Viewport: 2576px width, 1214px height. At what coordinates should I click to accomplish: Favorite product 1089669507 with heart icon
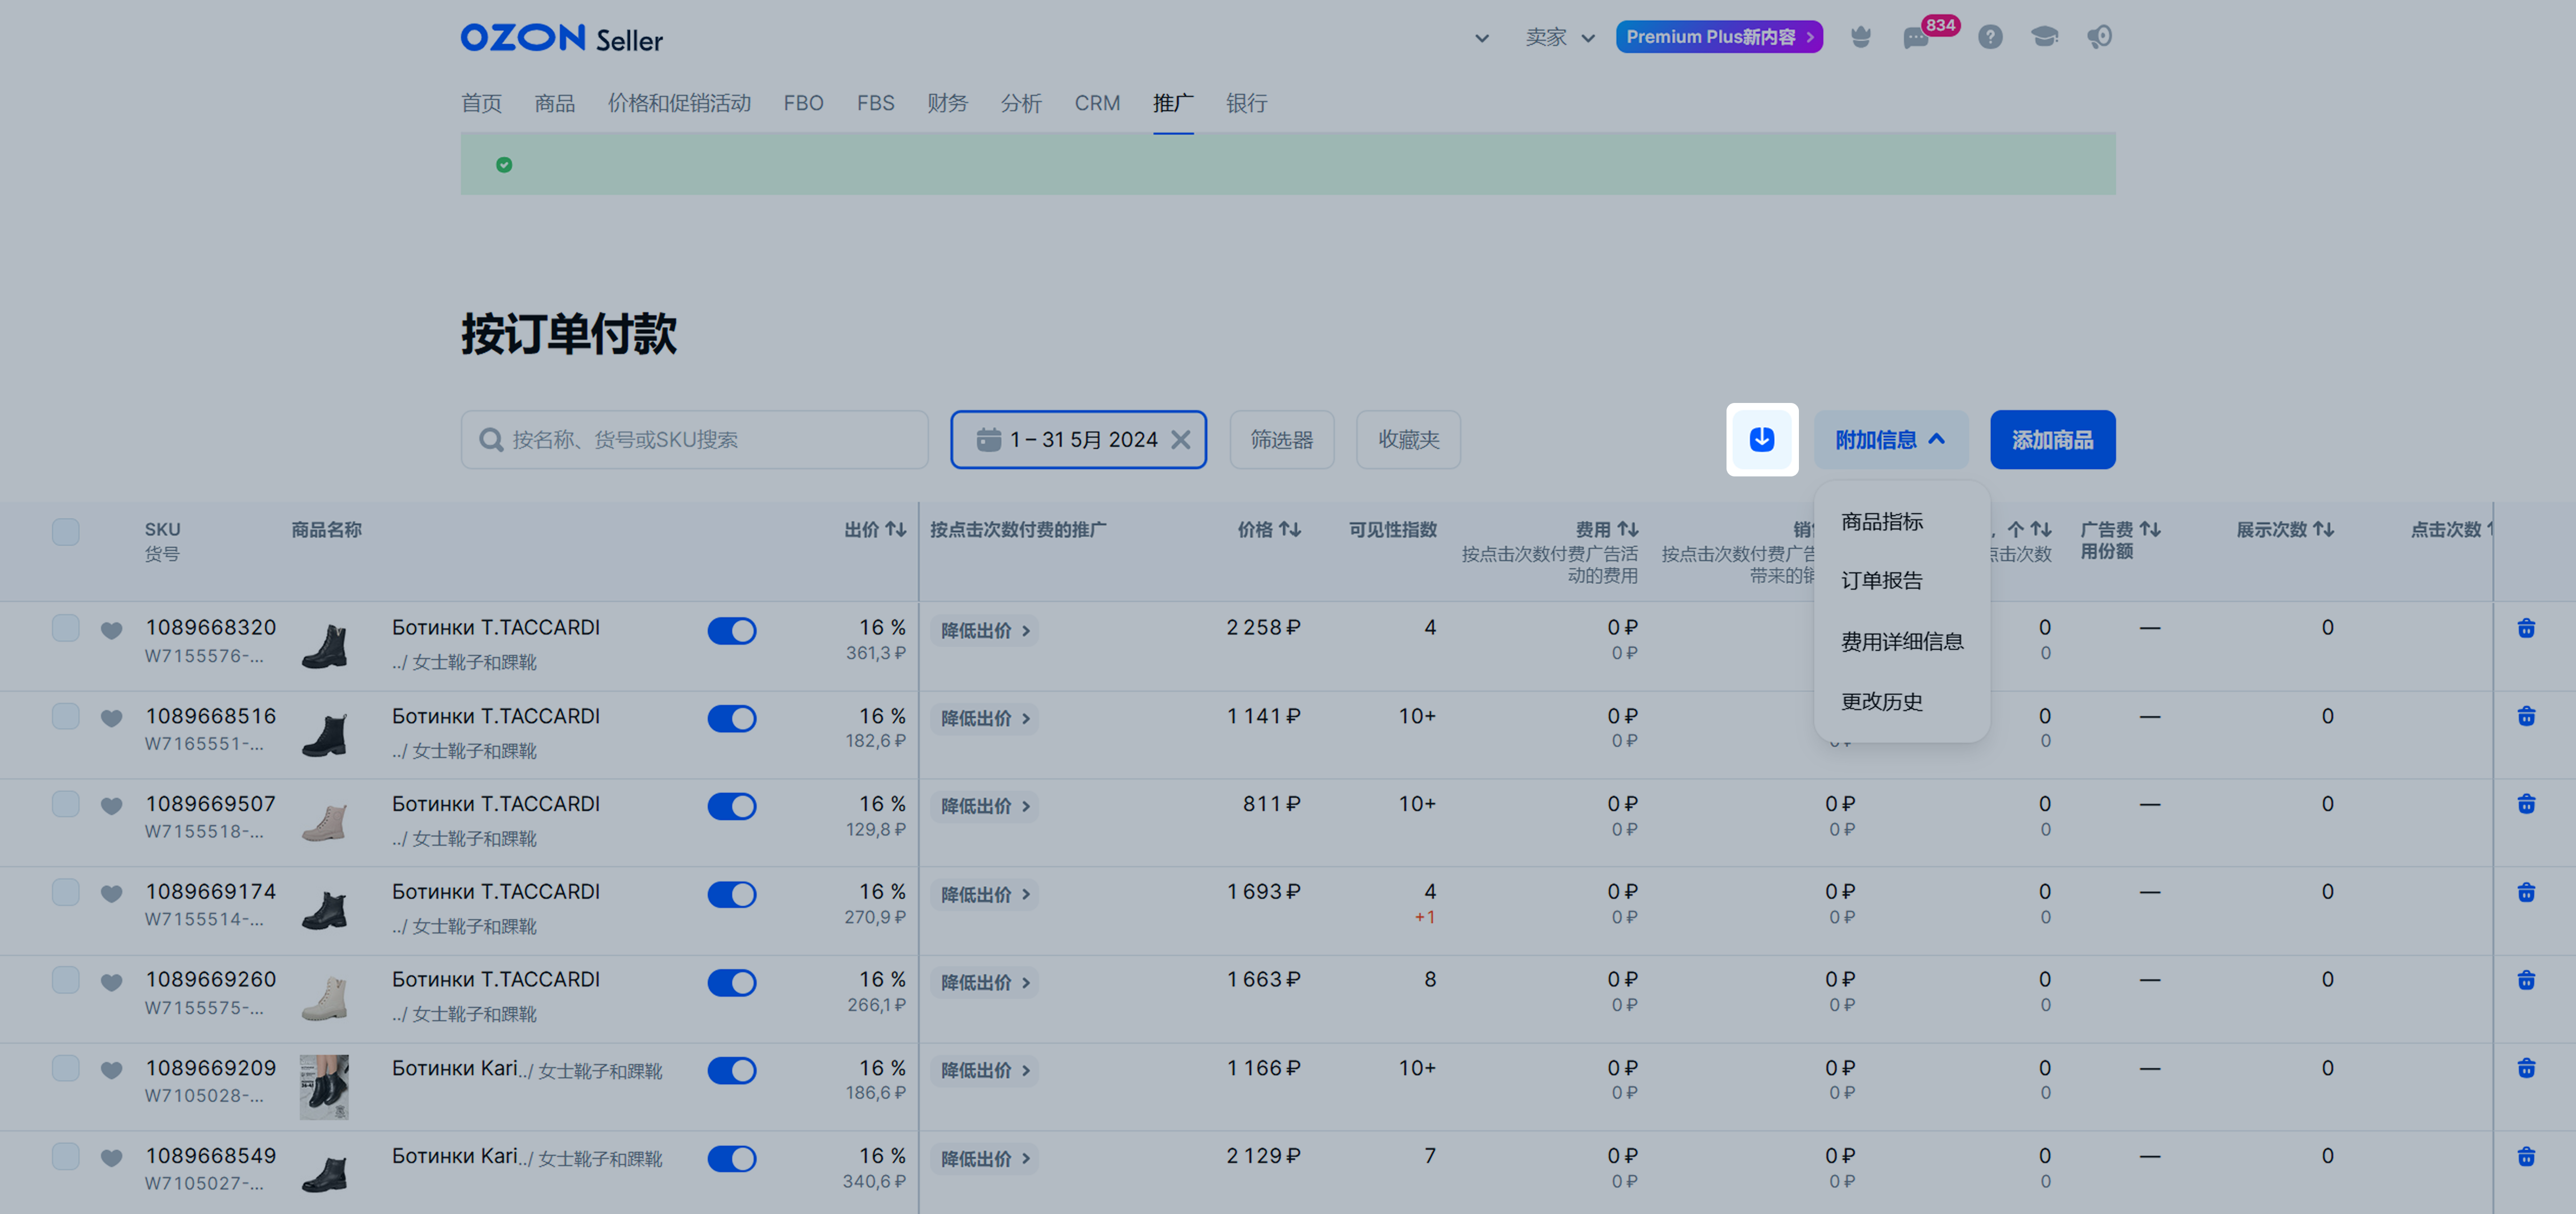[x=112, y=806]
